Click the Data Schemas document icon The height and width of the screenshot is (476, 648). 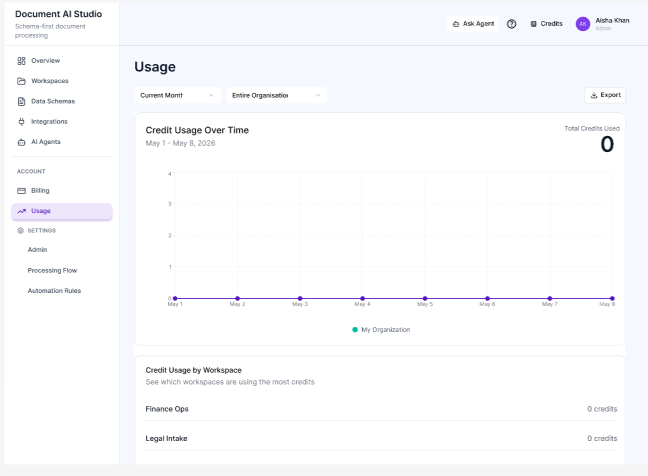point(21,101)
